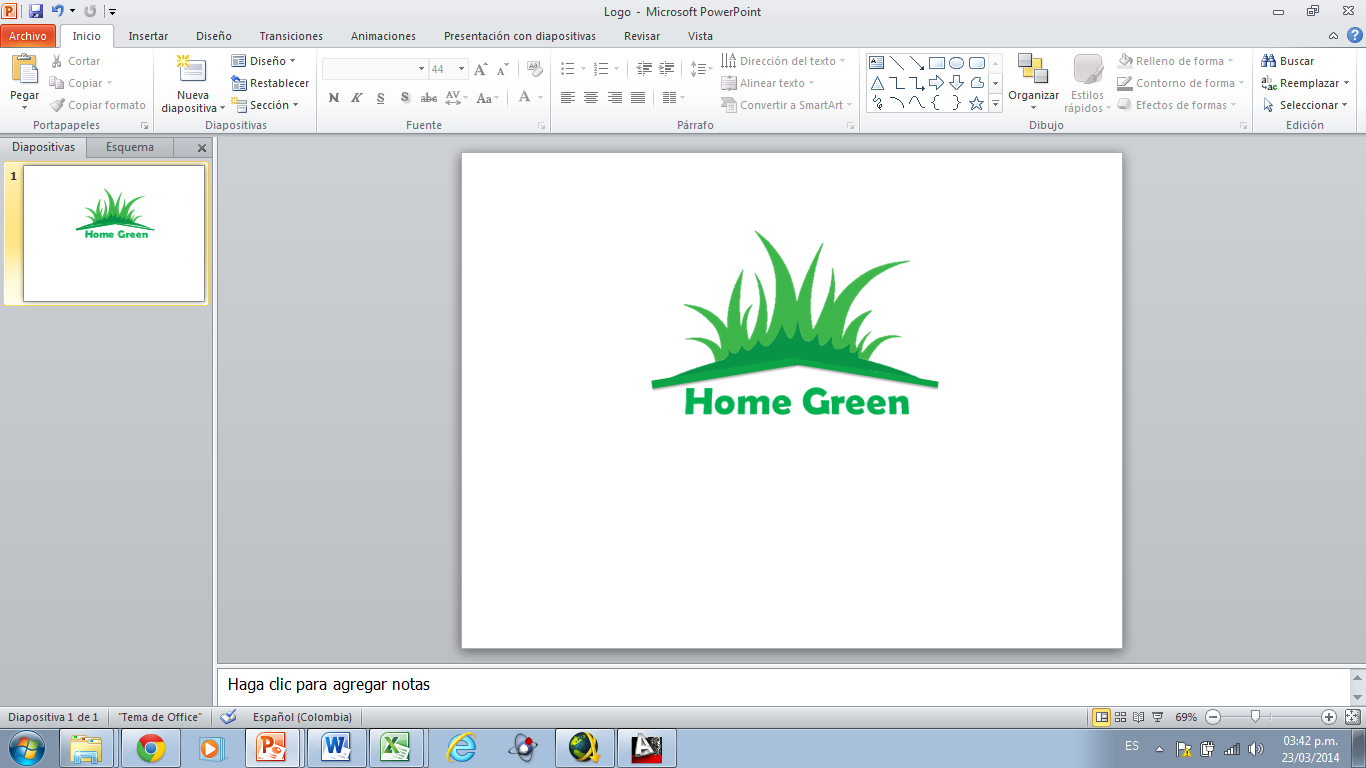The width and height of the screenshot is (1366, 768).
Task: Select the rectangle shape in gallery
Action: click(937, 62)
